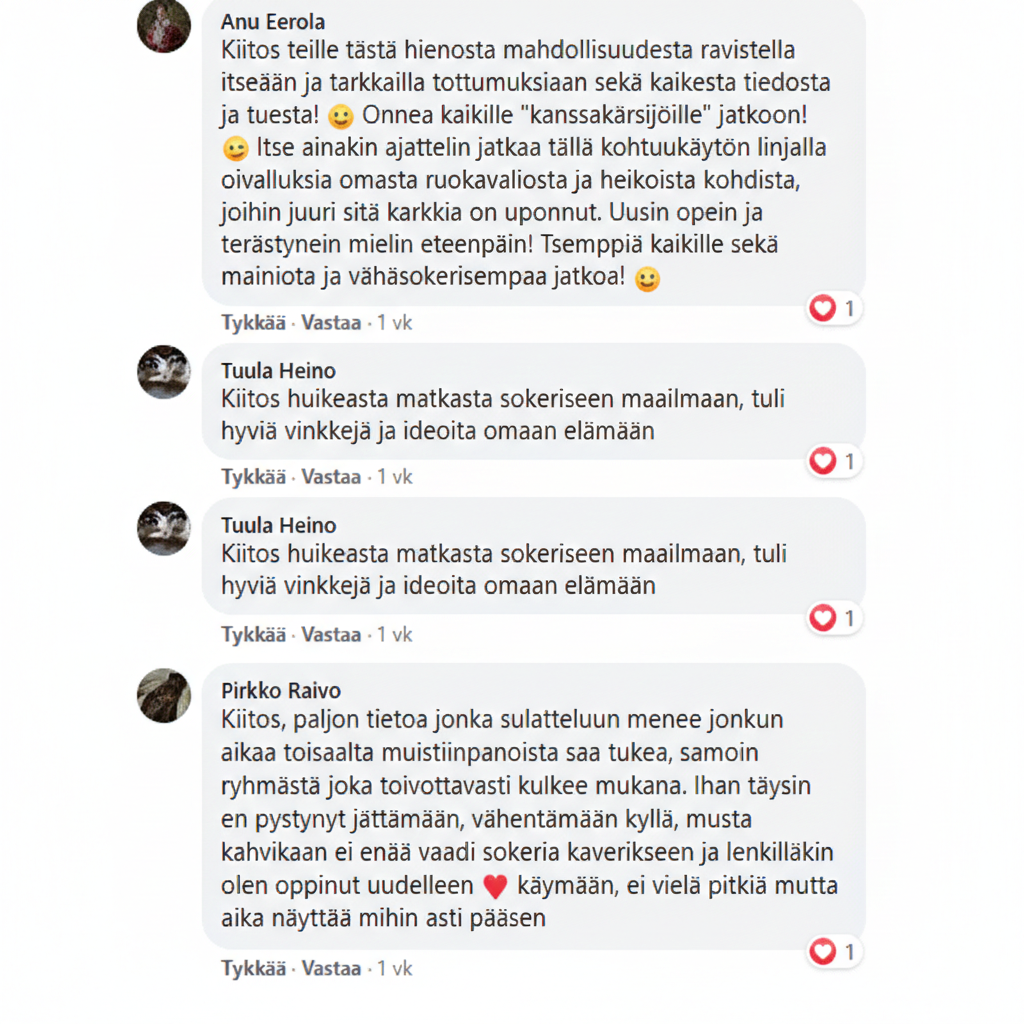Open Anu Eerola's name link

point(273,22)
